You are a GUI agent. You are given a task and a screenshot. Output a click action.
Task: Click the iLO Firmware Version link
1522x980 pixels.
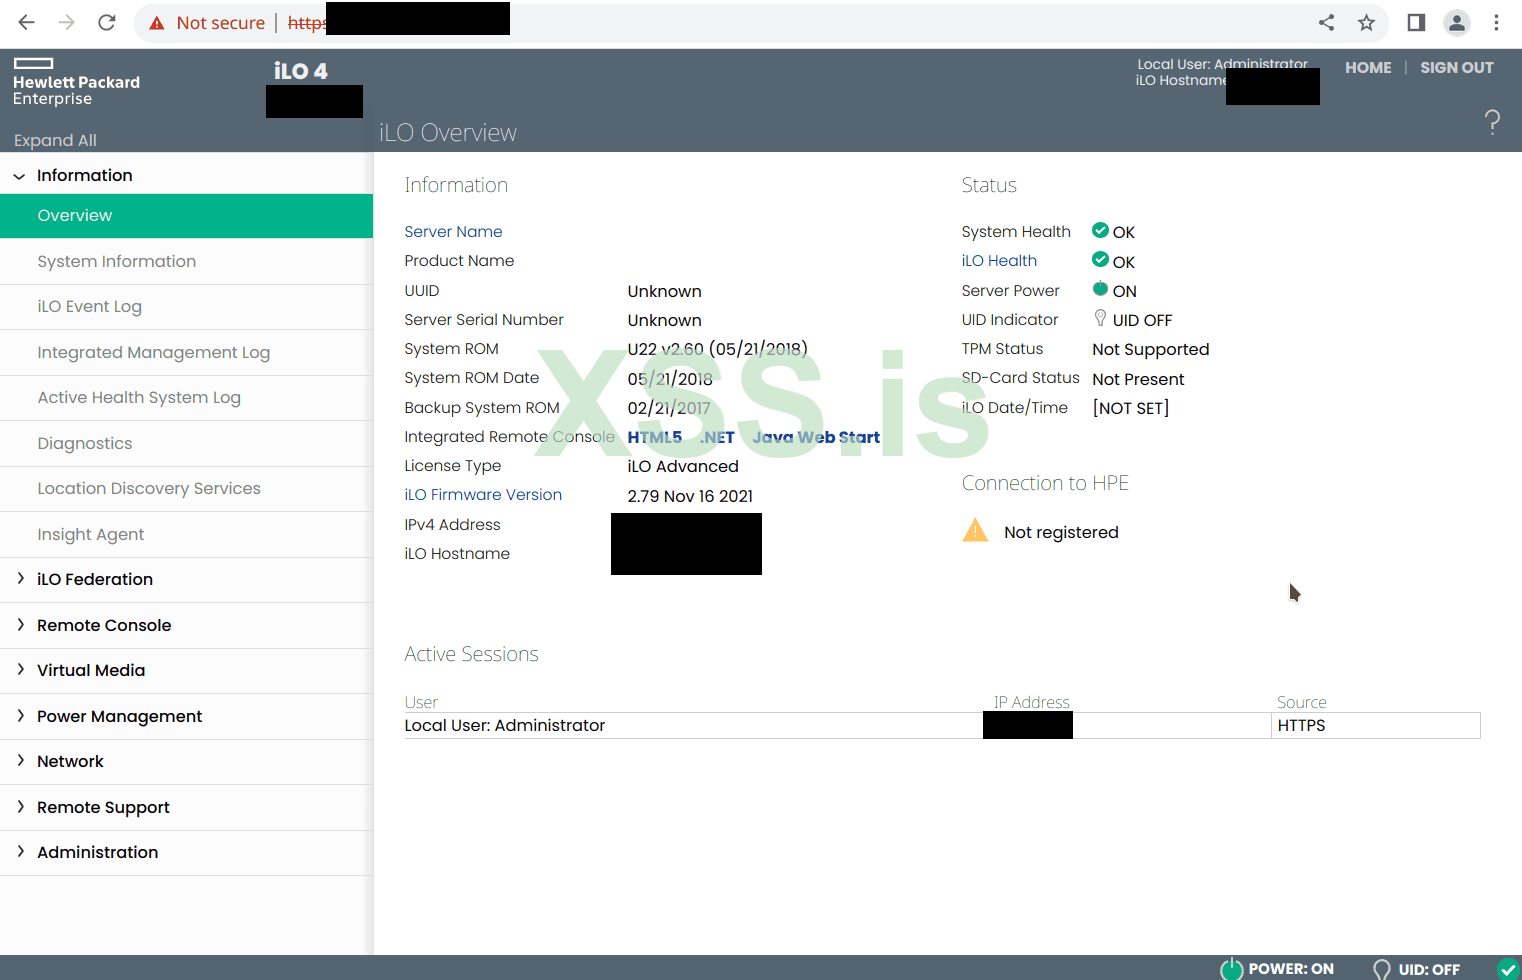point(483,495)
